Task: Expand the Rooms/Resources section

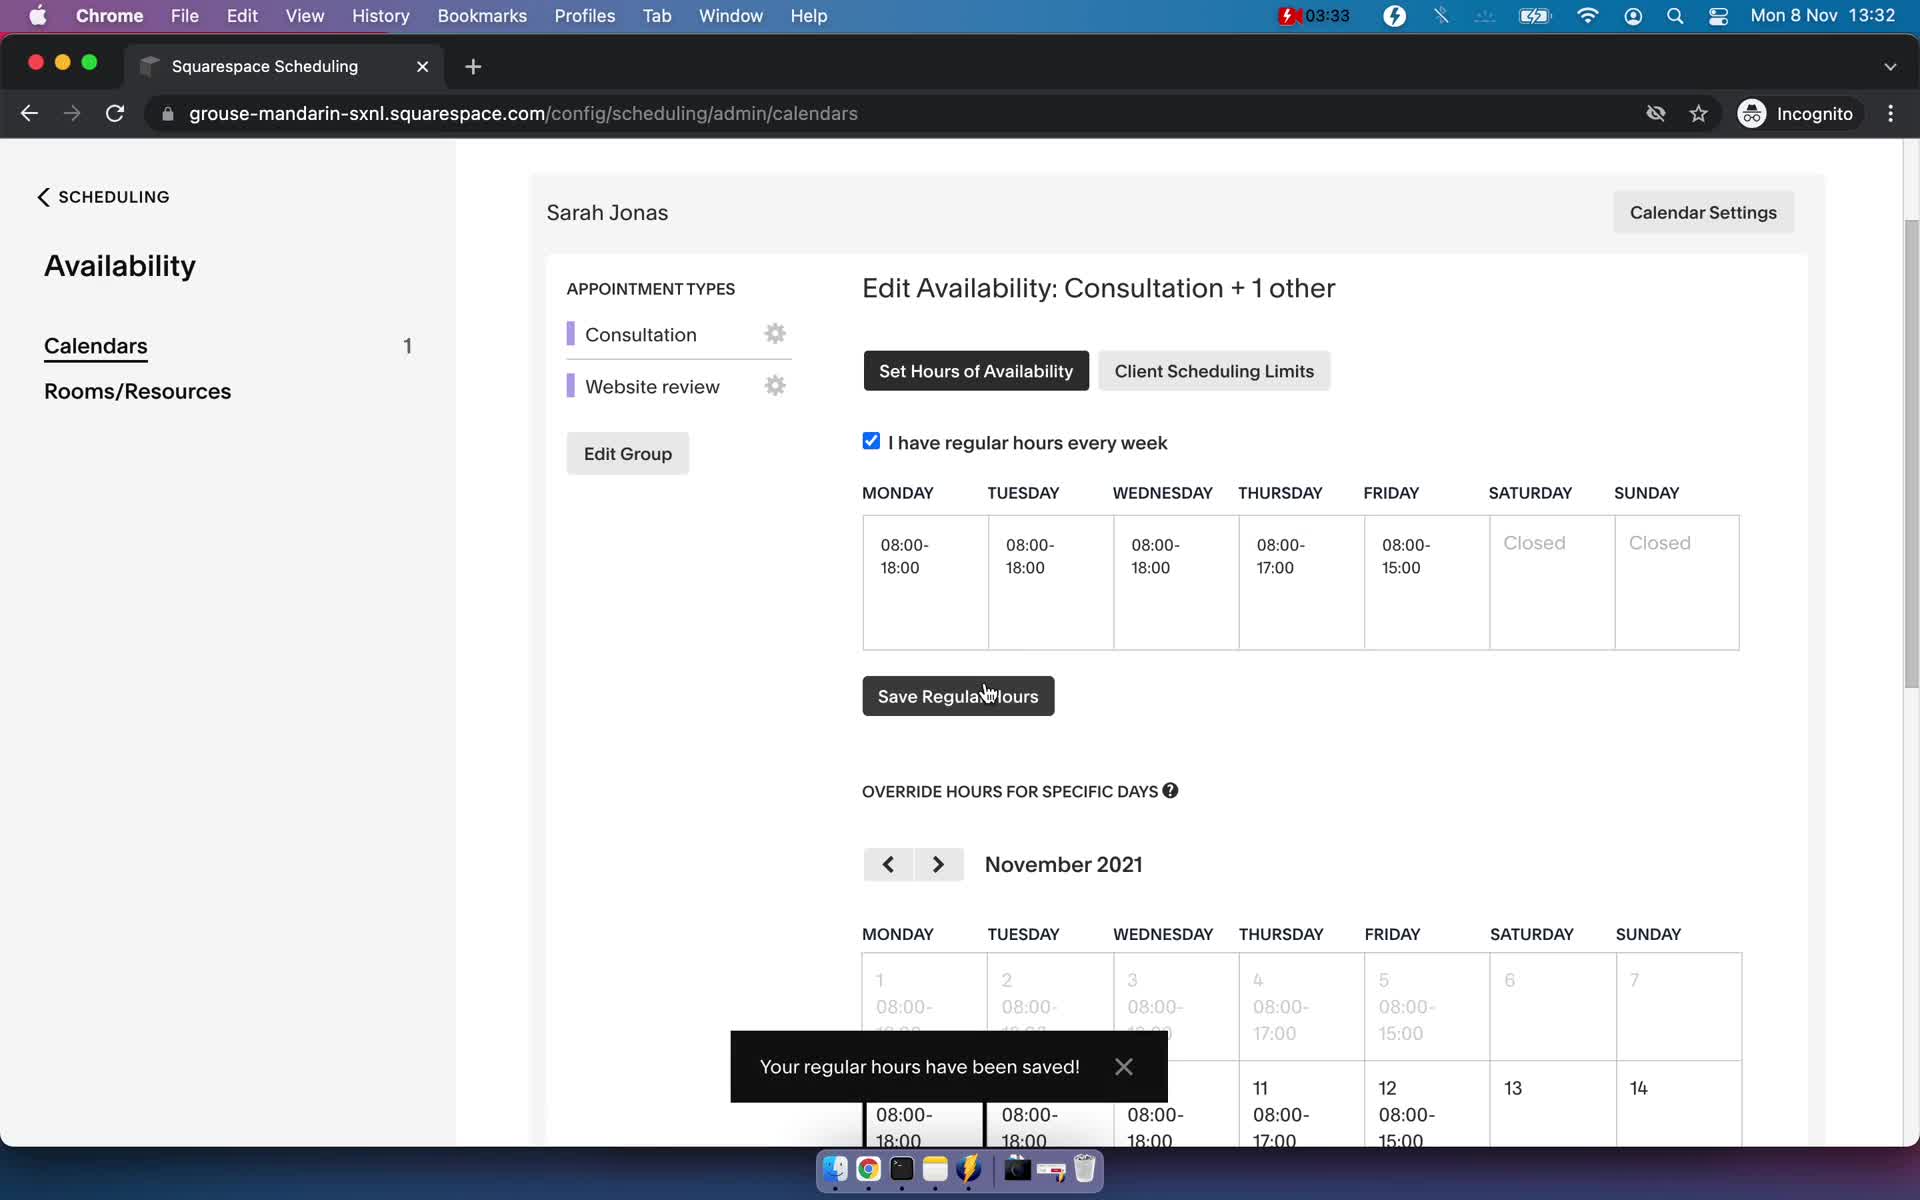Action: click(137, 391)
